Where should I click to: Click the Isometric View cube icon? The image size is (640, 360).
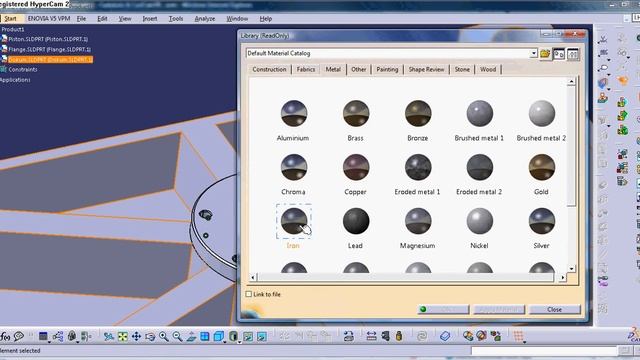coord(218,336)
